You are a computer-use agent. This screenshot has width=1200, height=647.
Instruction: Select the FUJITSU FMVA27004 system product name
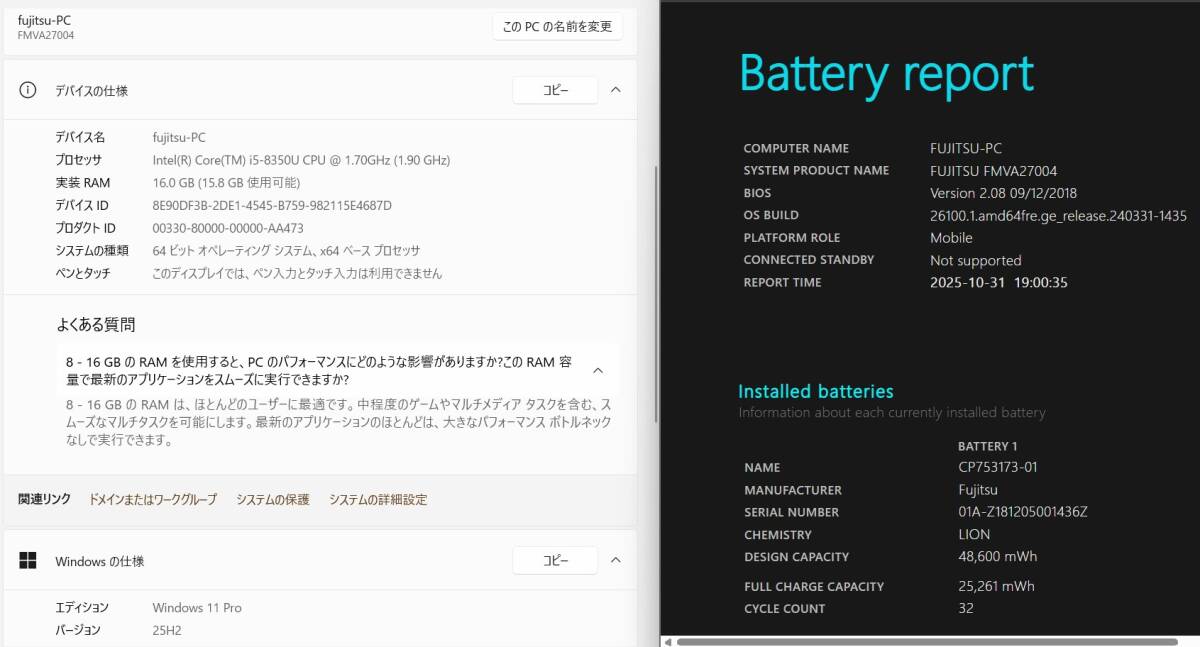click(993, 171)
